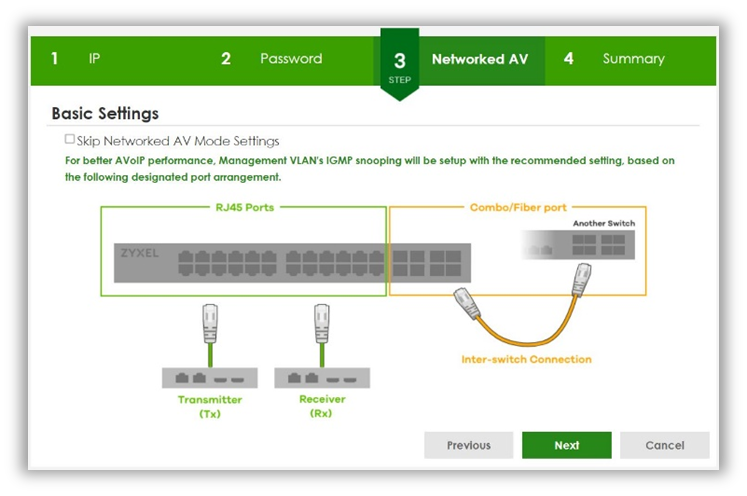Screen dimensions: 747x496
Task: Click the RJ45 Ports group label
Action: [x=242, y=208]
